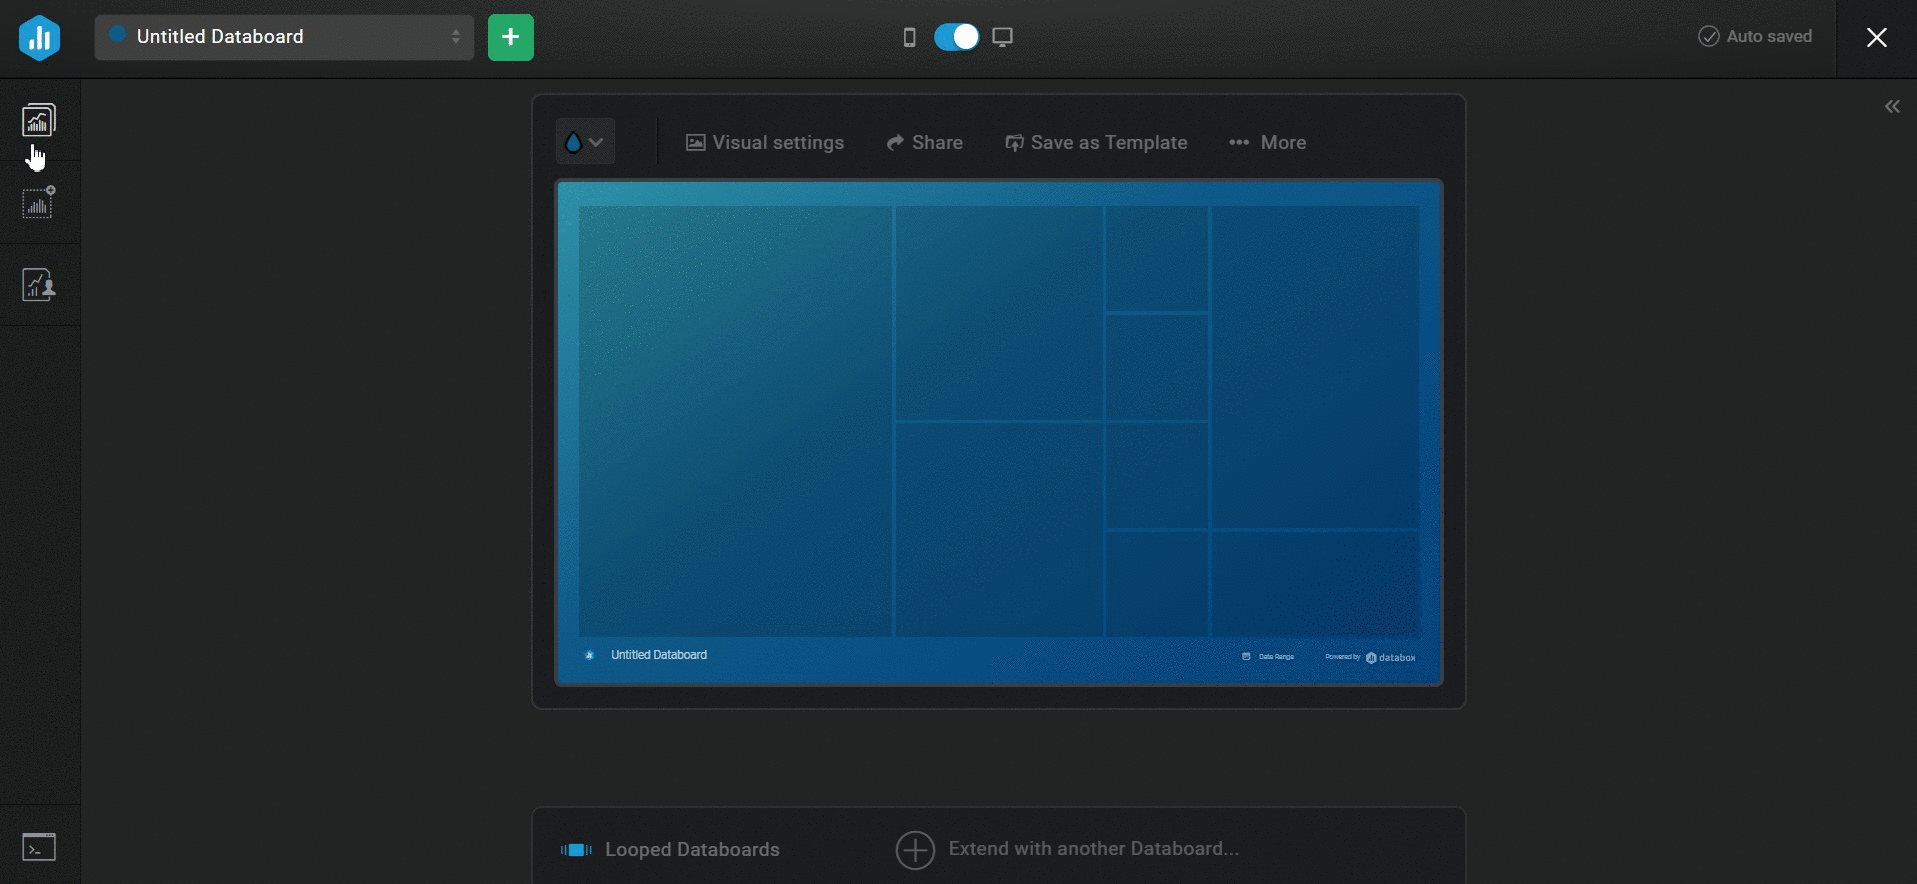Click Save as Template
Viewport: 1917px width, 884px height.
1096,143
